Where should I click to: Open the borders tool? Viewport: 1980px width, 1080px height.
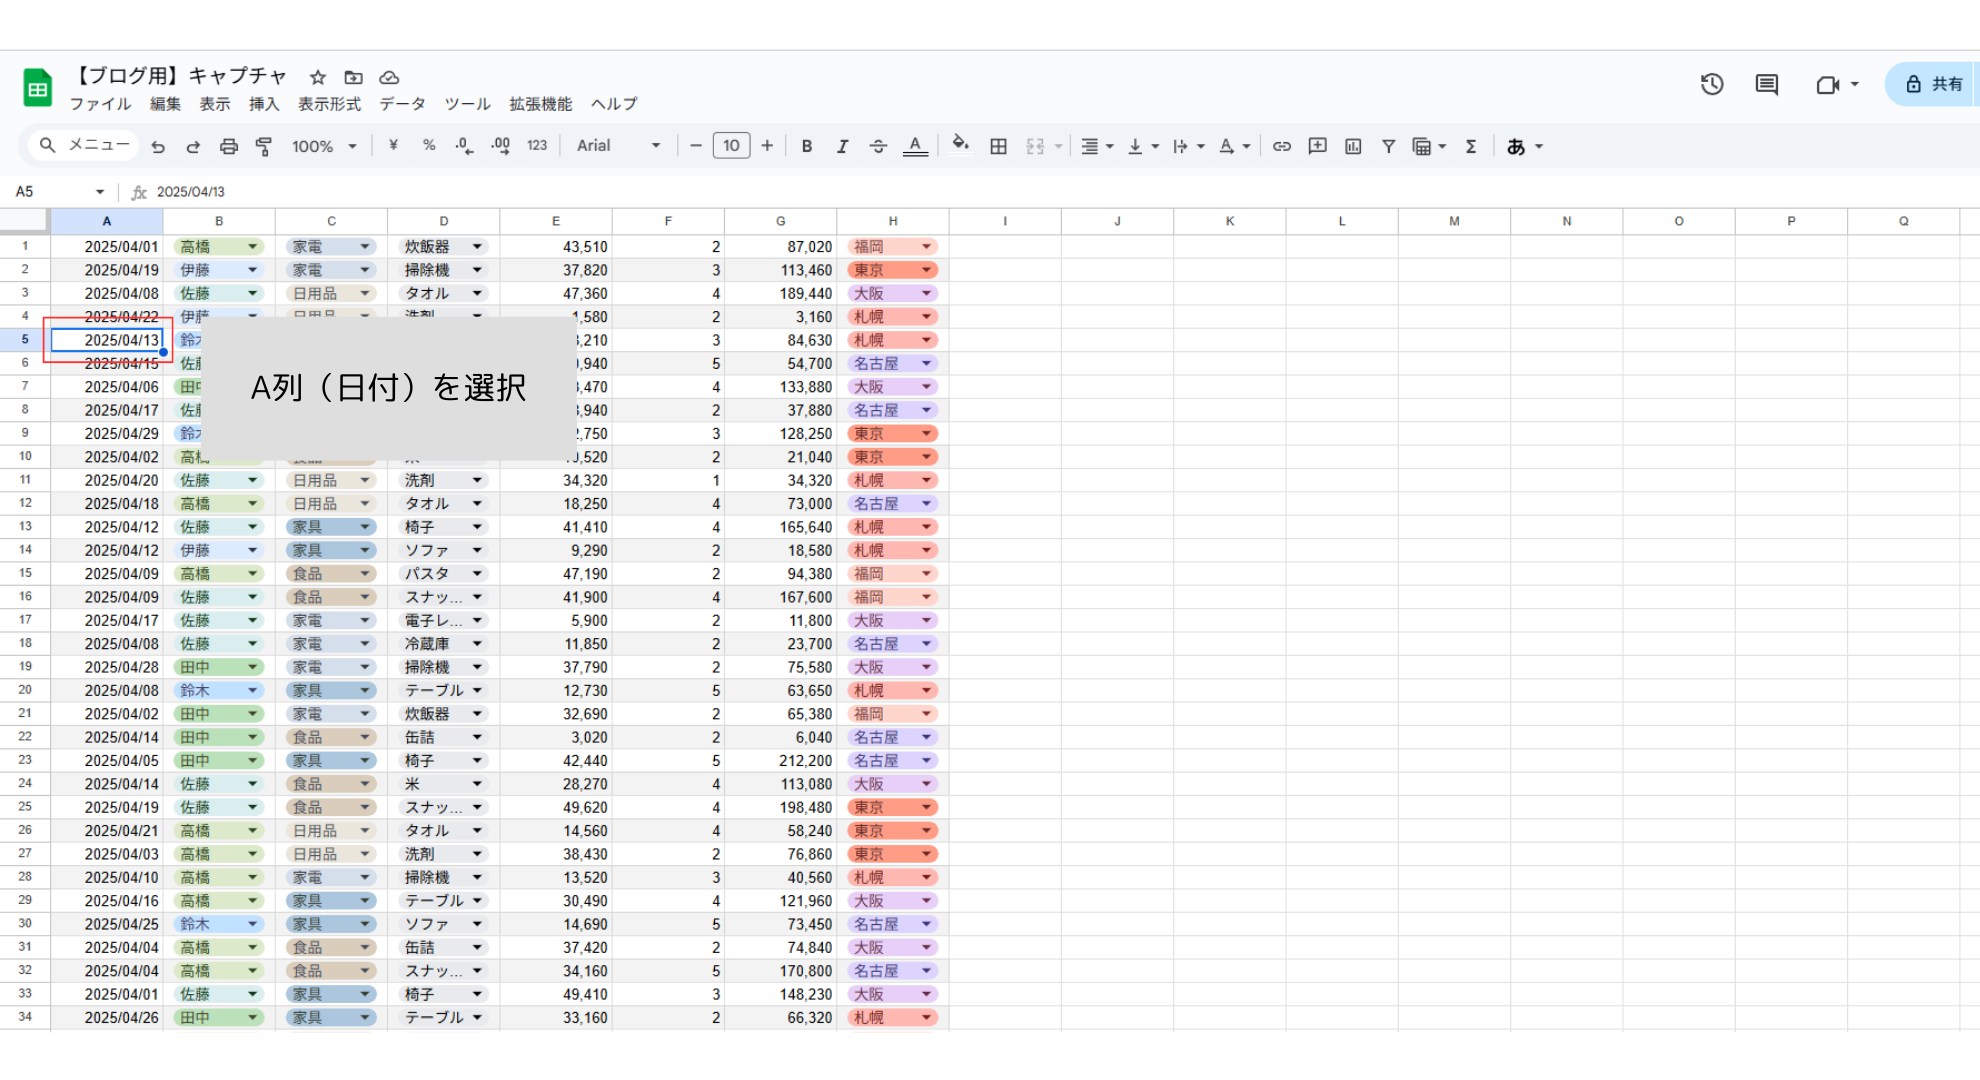(x=998, y=146)
